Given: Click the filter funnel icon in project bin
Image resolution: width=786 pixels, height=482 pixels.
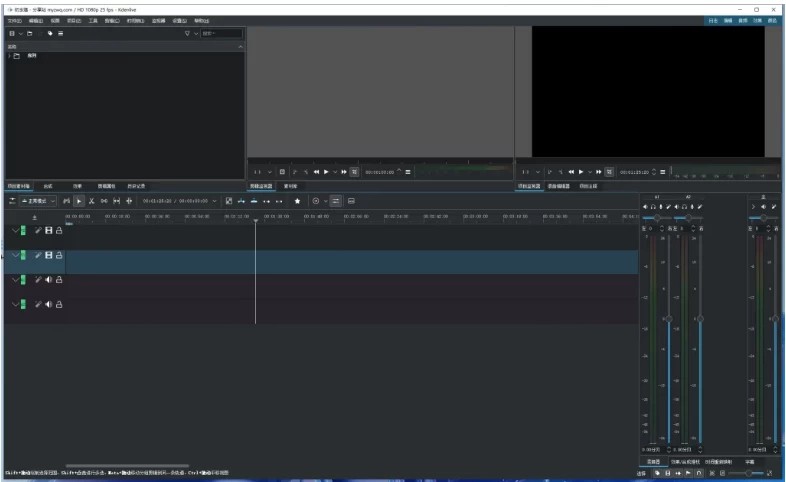Looking at the screenshot, I should pyautogui.click(x=187, y=33).
